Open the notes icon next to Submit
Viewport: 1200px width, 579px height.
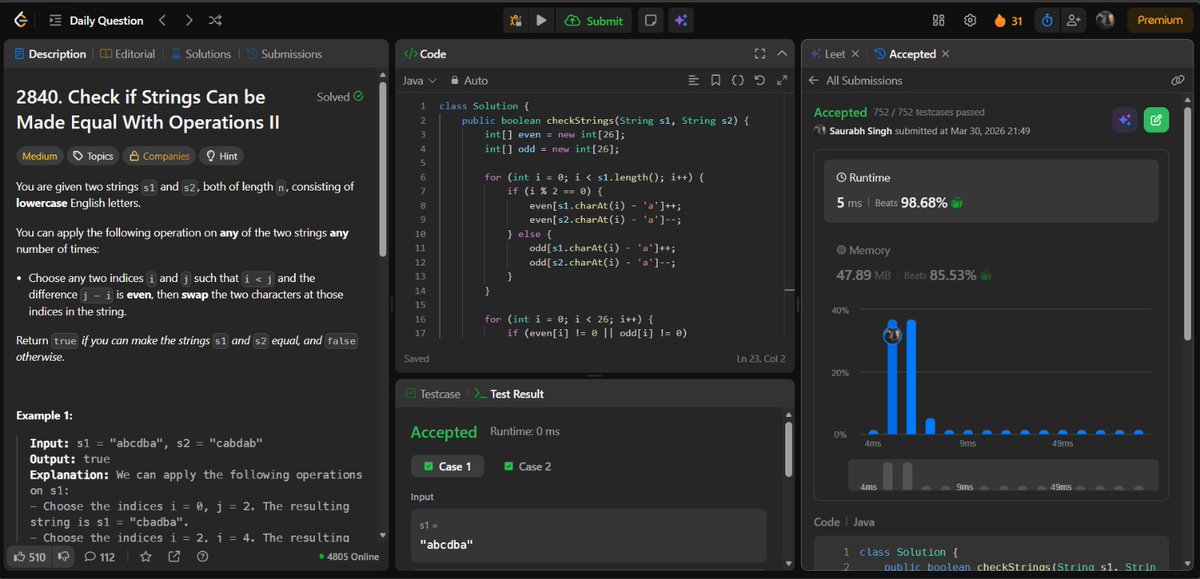point(651,20)
